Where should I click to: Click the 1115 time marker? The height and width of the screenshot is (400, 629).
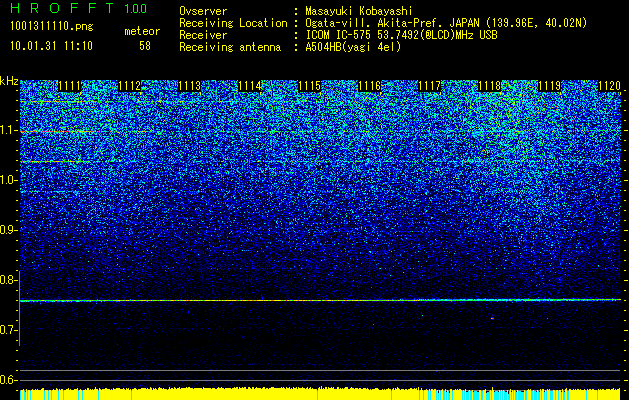[x=310, y=86]
